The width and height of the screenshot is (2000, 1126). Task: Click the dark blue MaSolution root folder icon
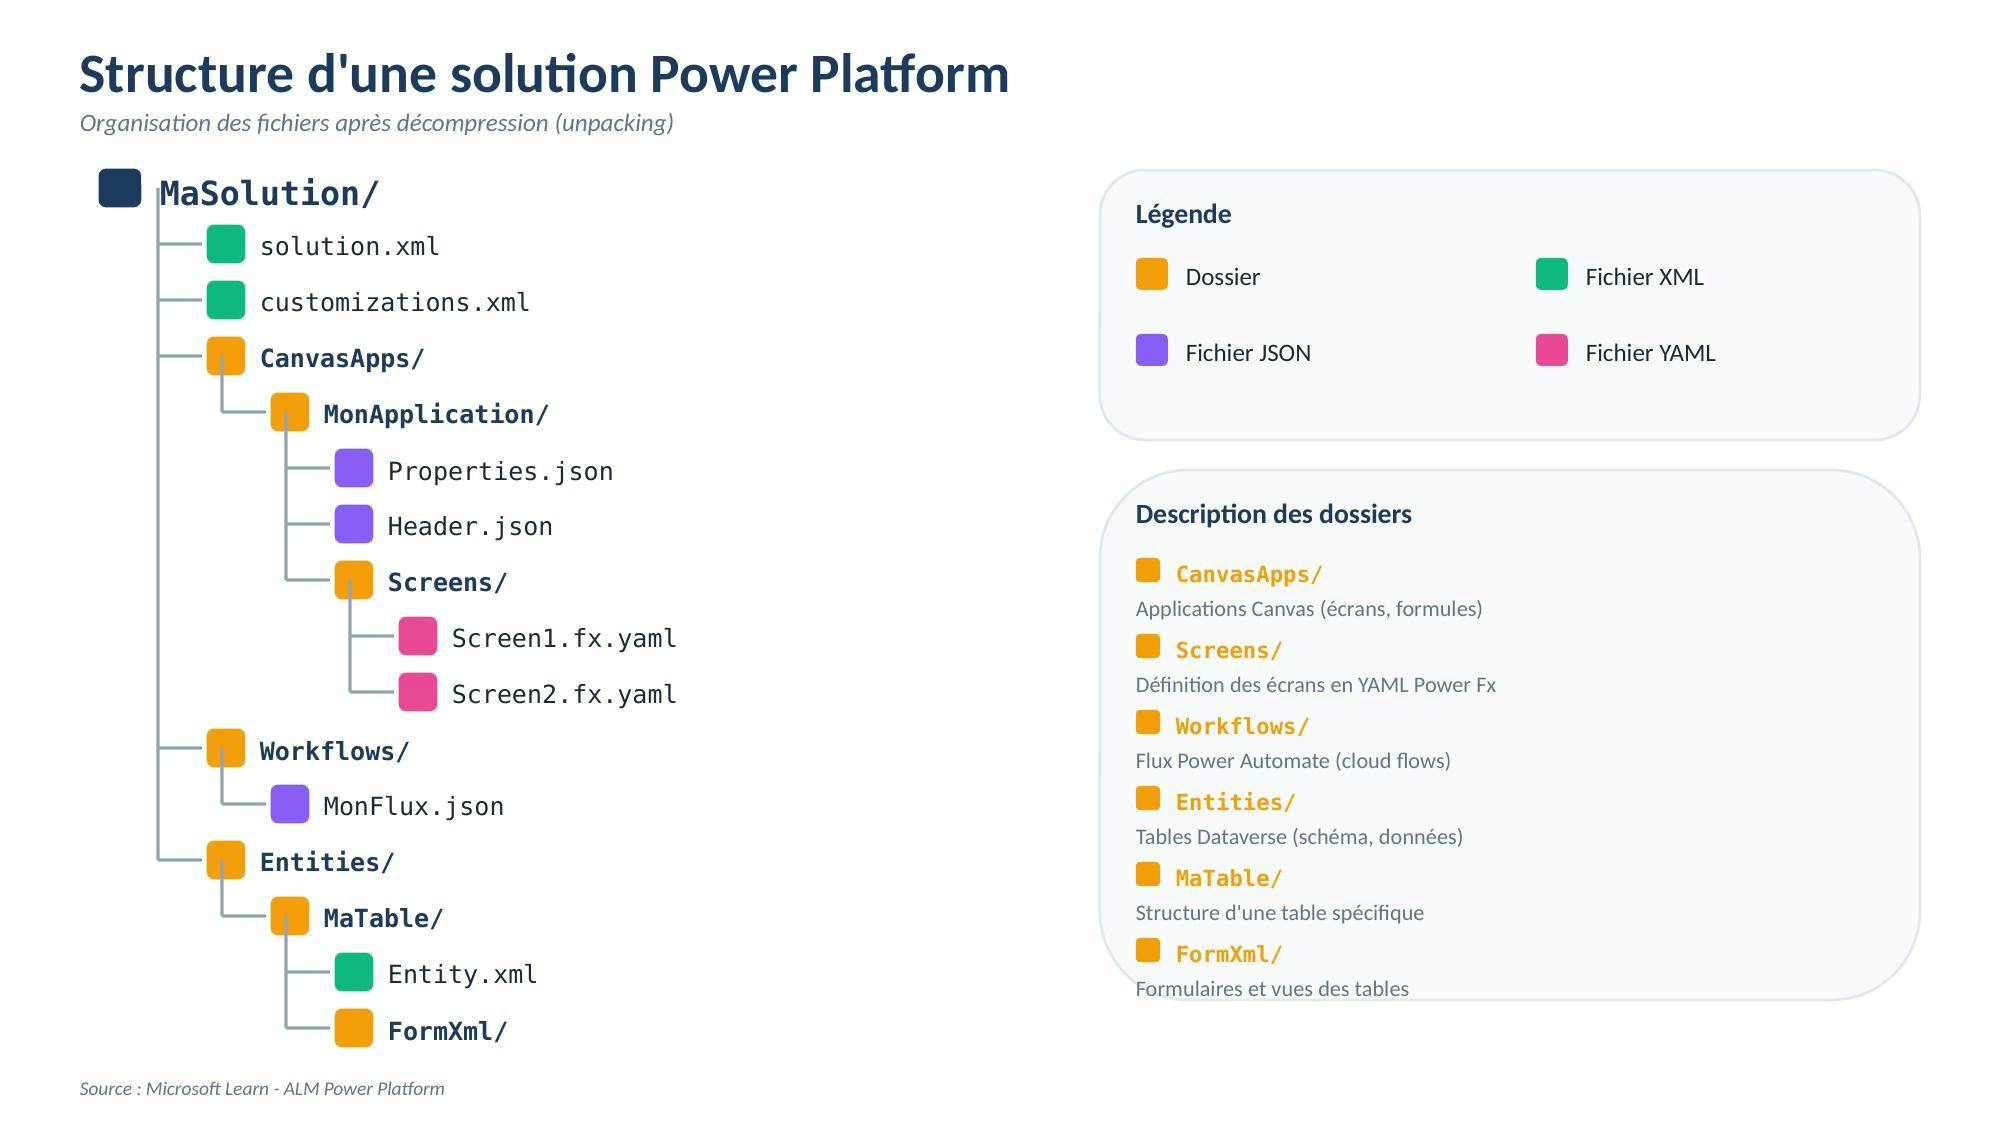pyautogui.click(x=120, y=189)
